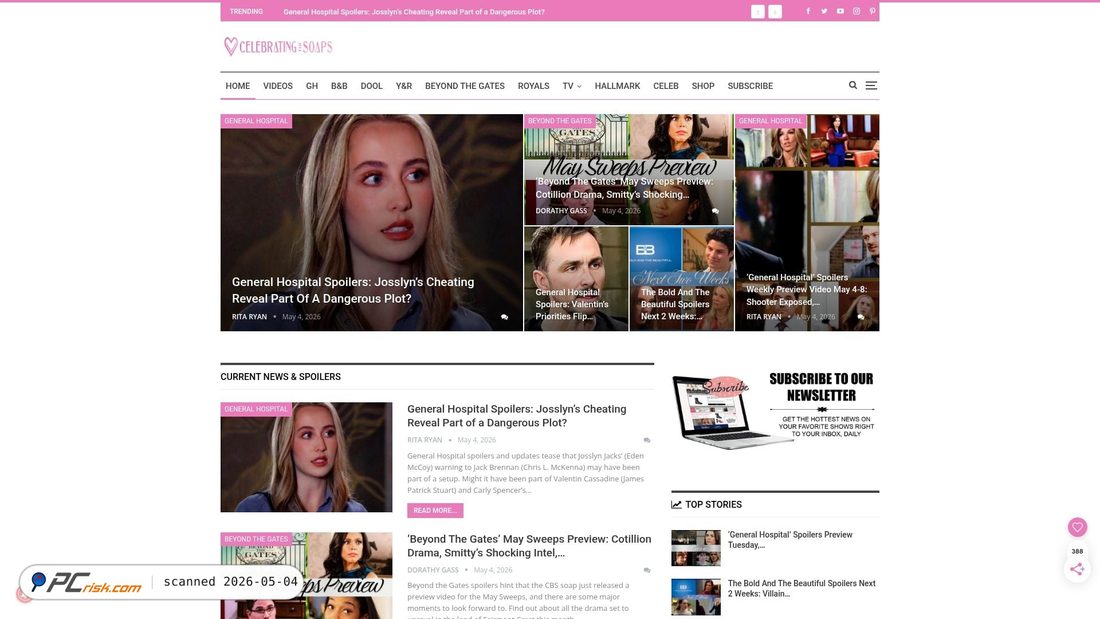This screenshot has width=1100, height=619.
Task: Open the ROYALS menu item
Action: tap(534, 86)
